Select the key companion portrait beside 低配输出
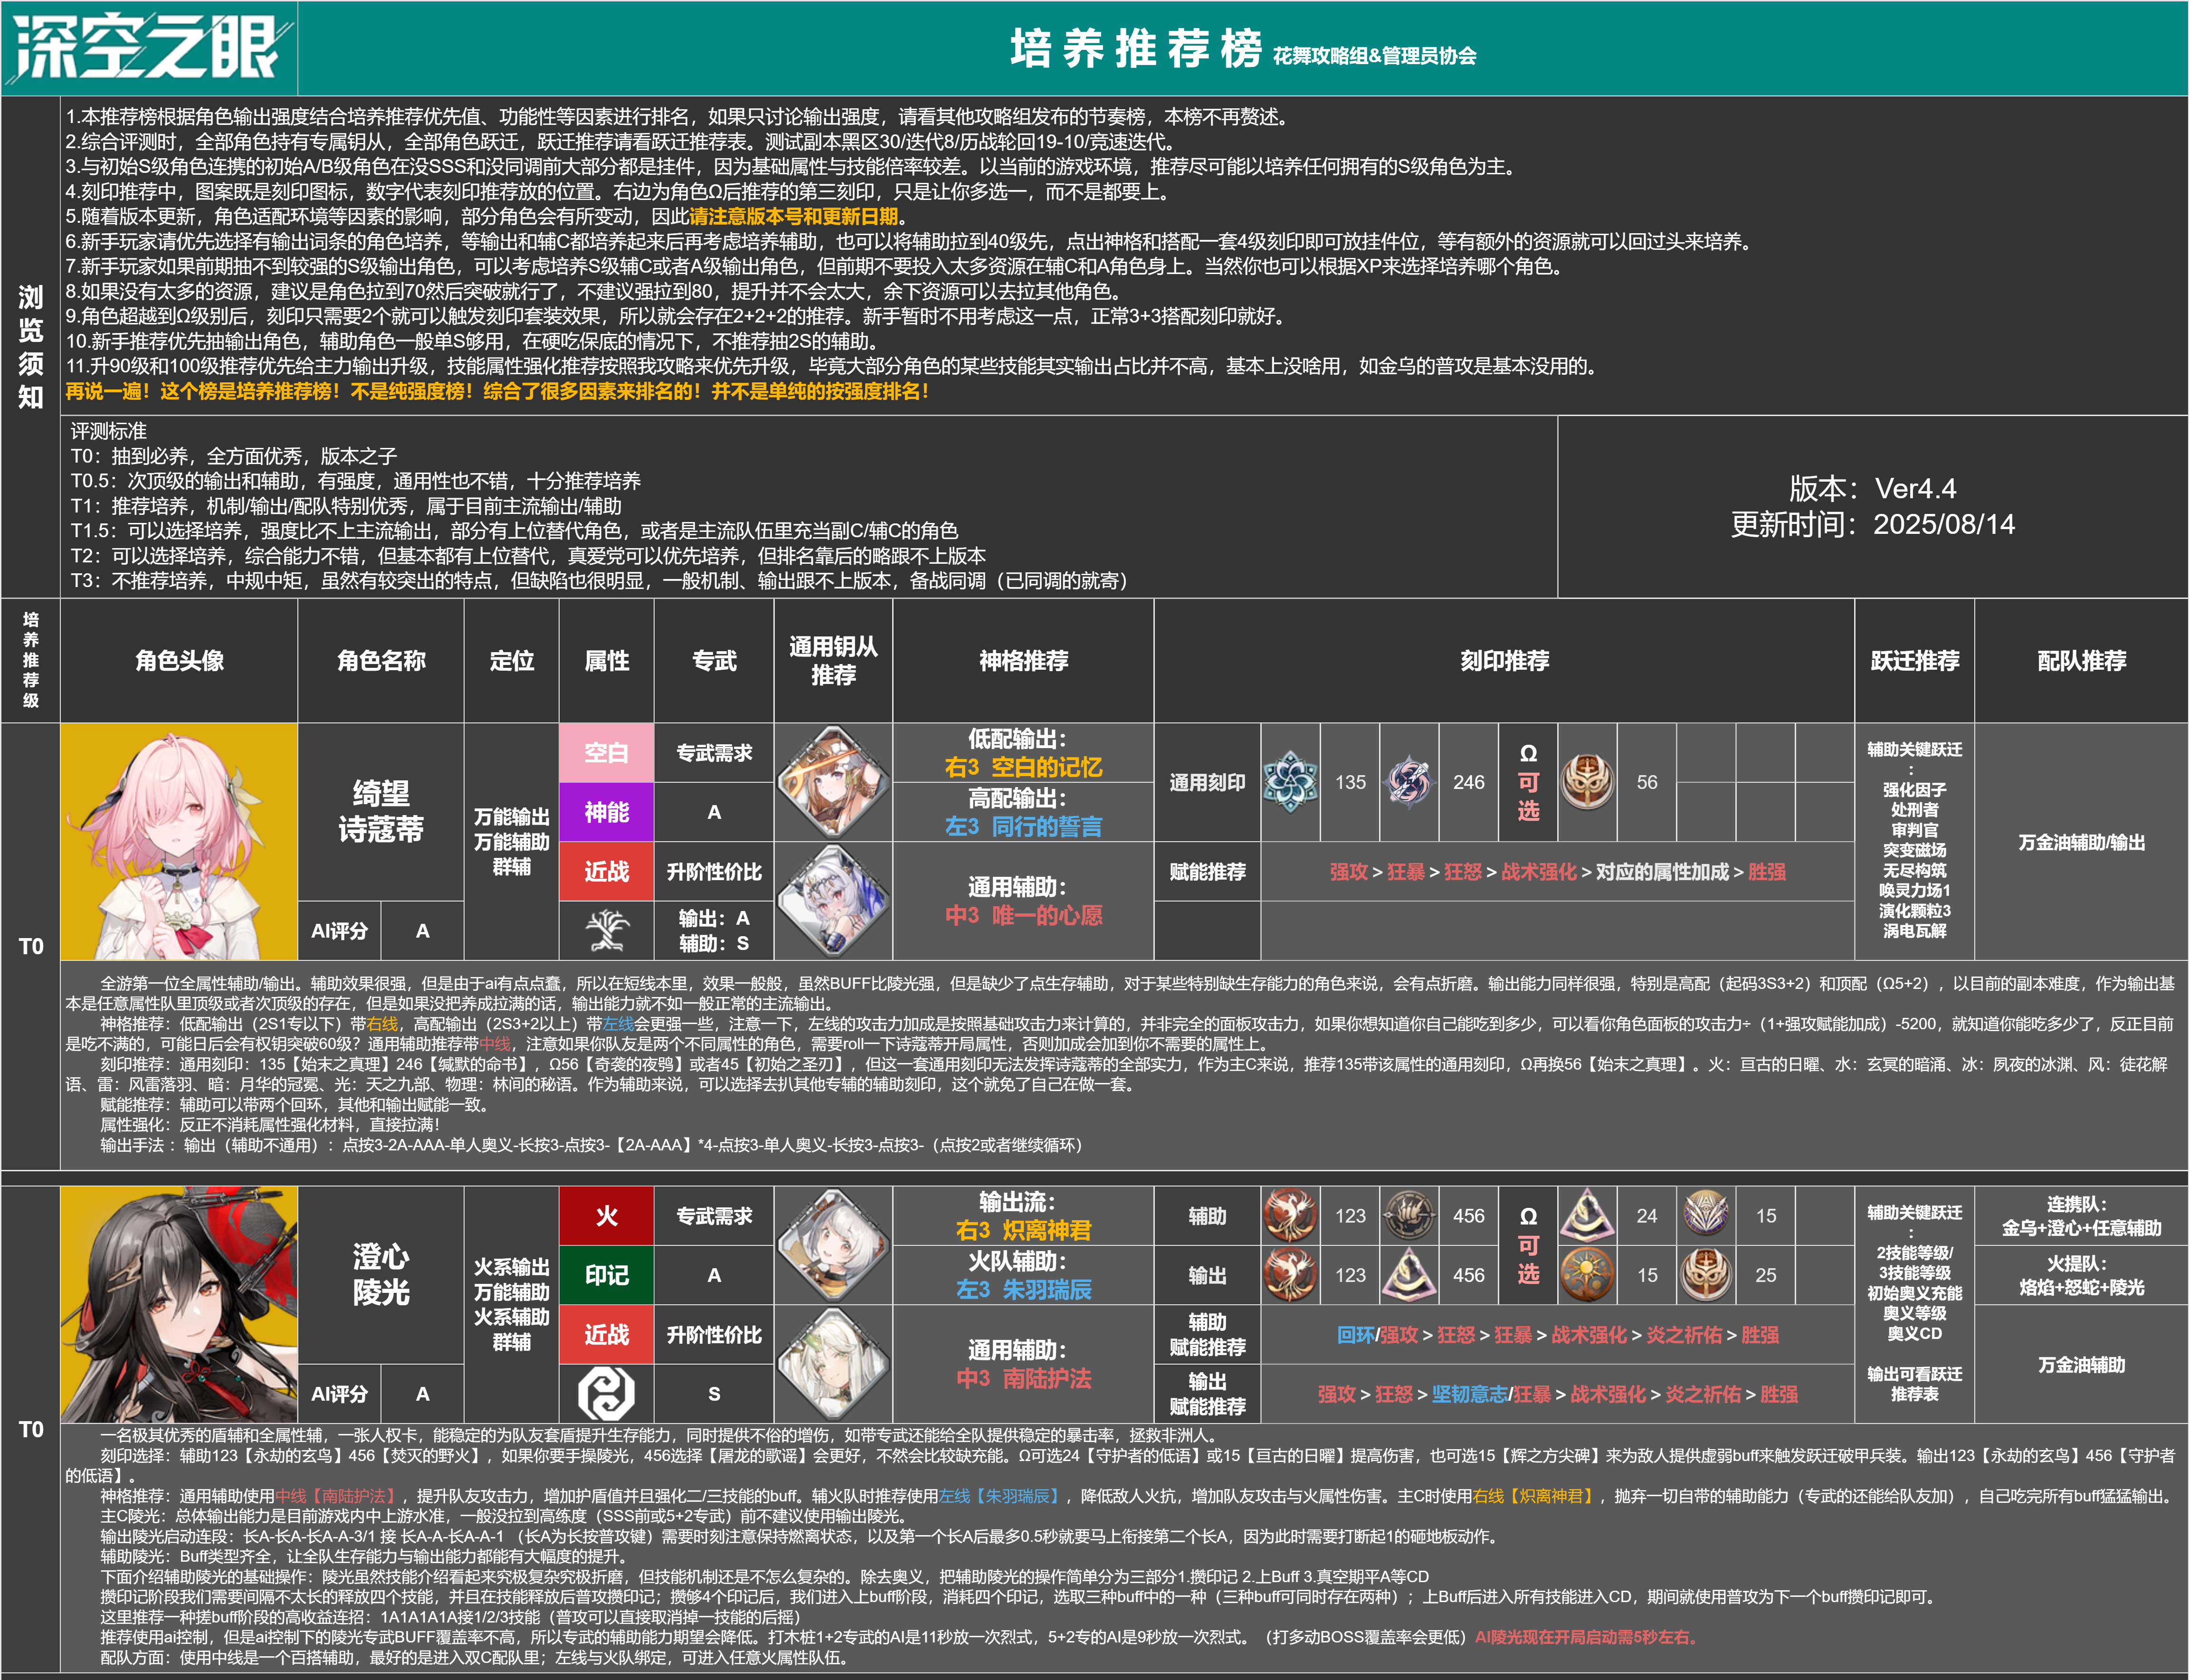Image resolution: width=2189 pixels, height=1680 pixels. coord(833,782)
